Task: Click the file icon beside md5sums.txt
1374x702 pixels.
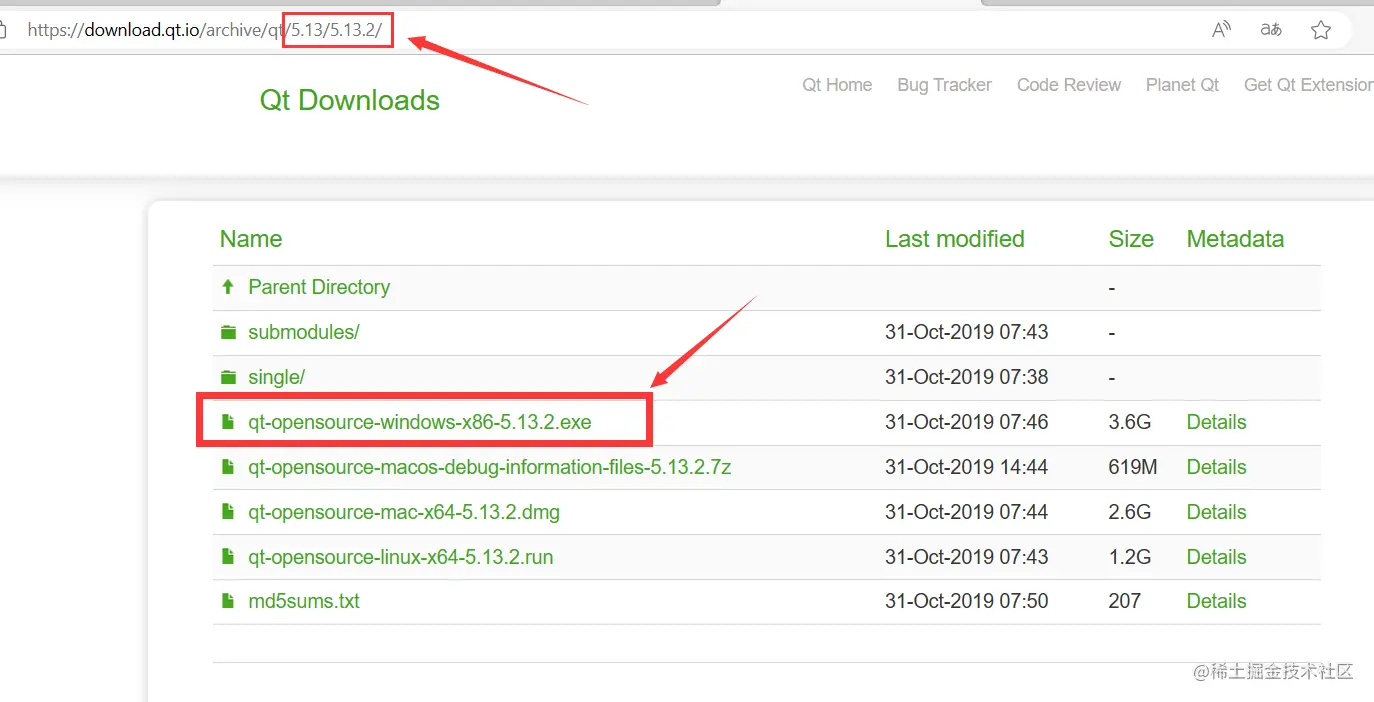Action: point(228,601)
